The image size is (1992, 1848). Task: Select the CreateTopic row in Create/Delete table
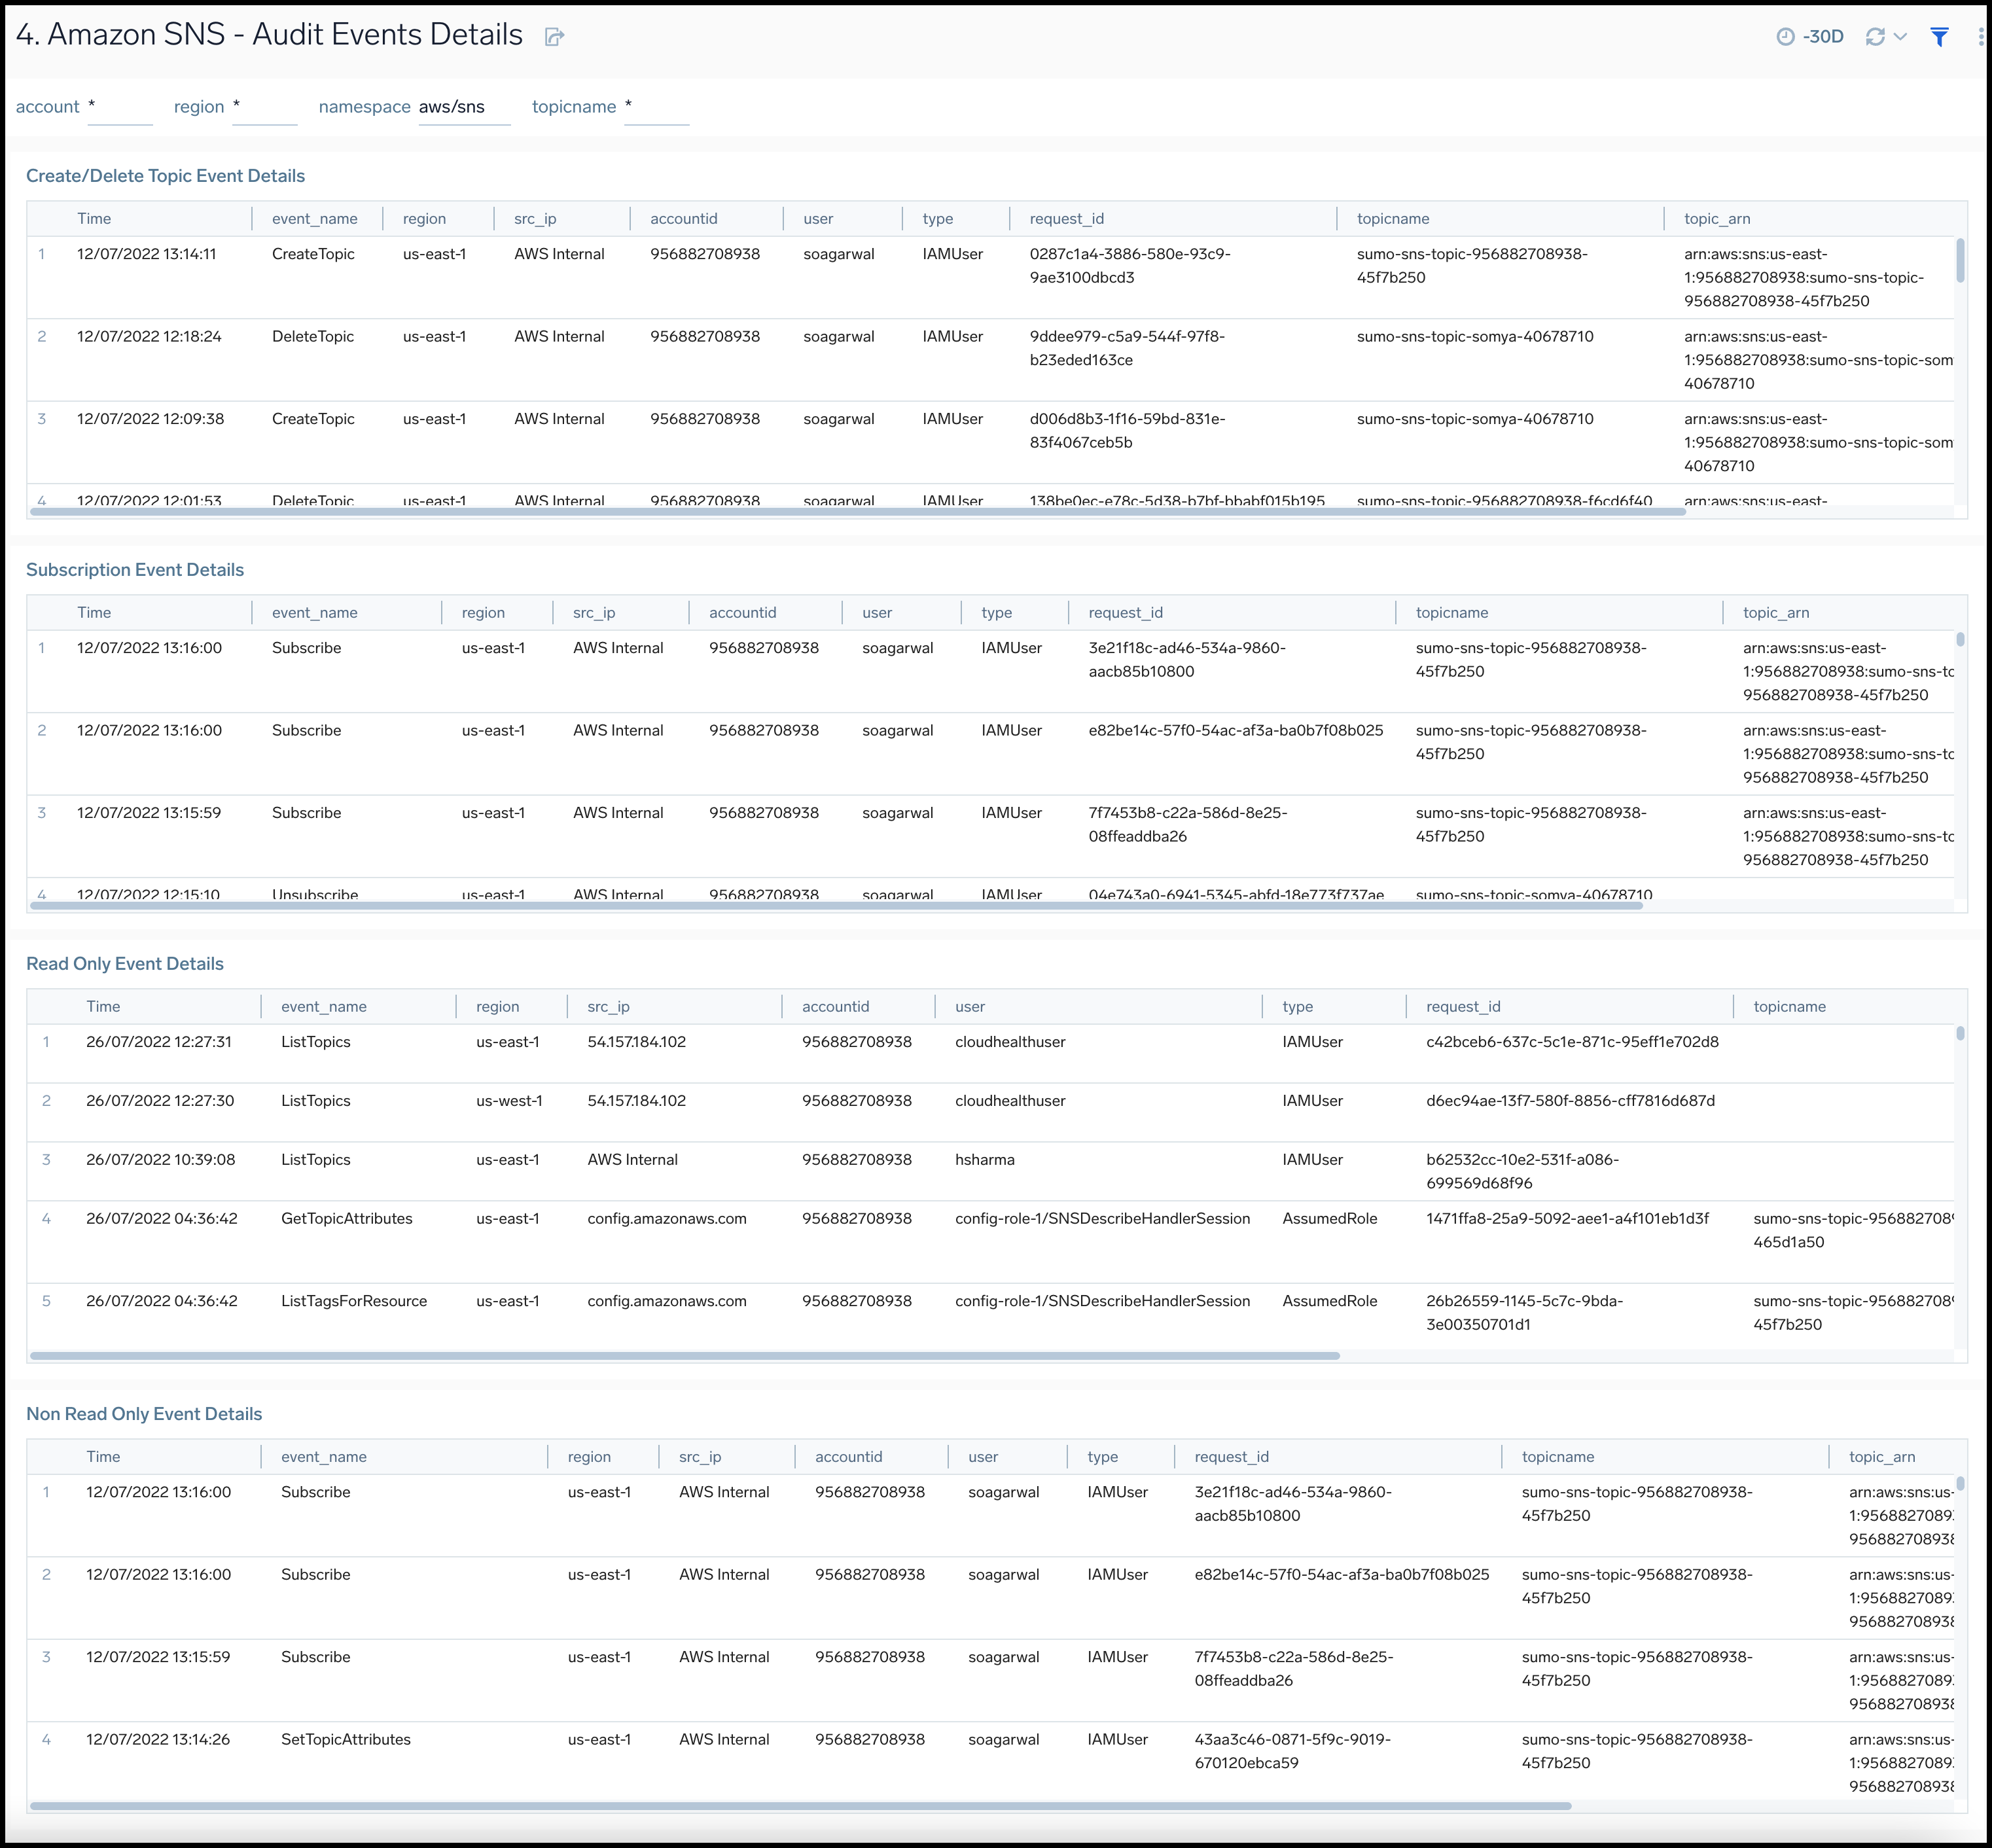313,254
